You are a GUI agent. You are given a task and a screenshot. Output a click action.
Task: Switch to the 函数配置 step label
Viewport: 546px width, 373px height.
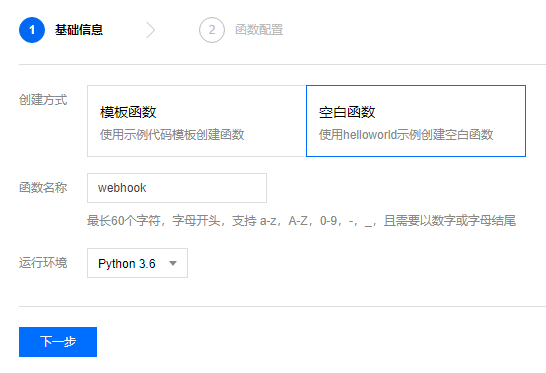(259, 30)
